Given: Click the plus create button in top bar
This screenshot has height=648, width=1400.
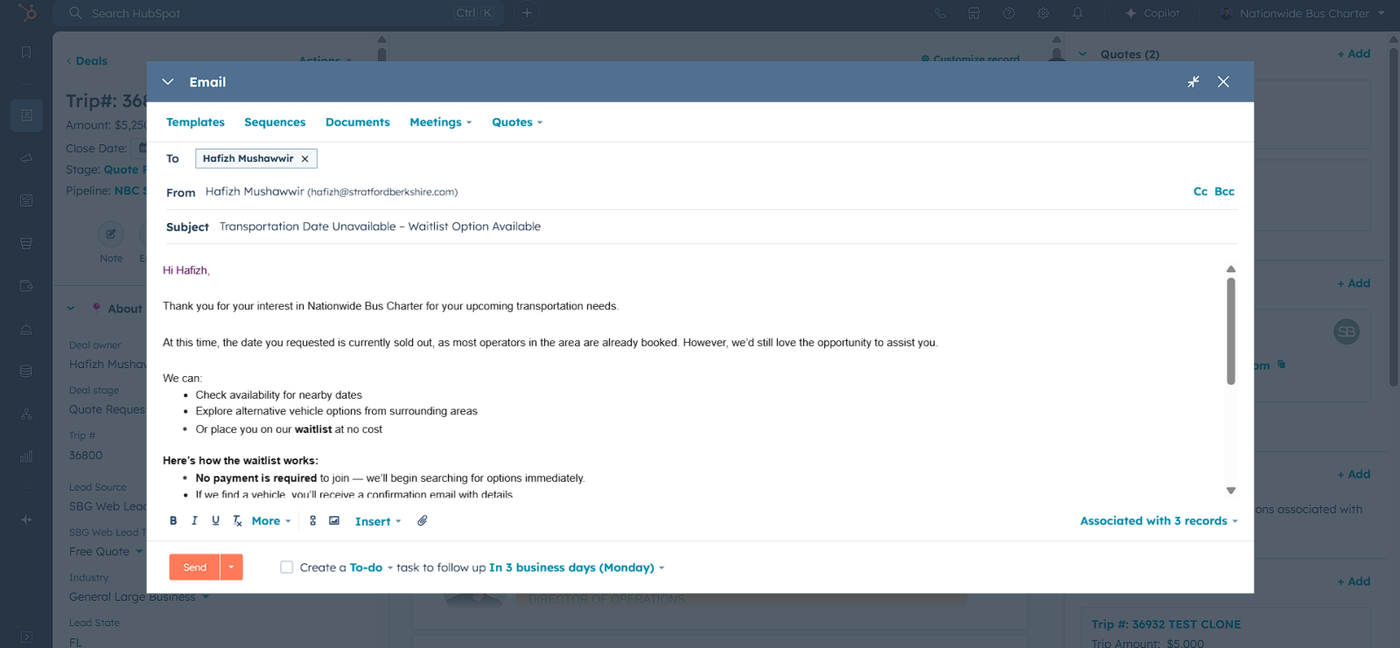Looking at the screenshot, I should click(527, 13).
